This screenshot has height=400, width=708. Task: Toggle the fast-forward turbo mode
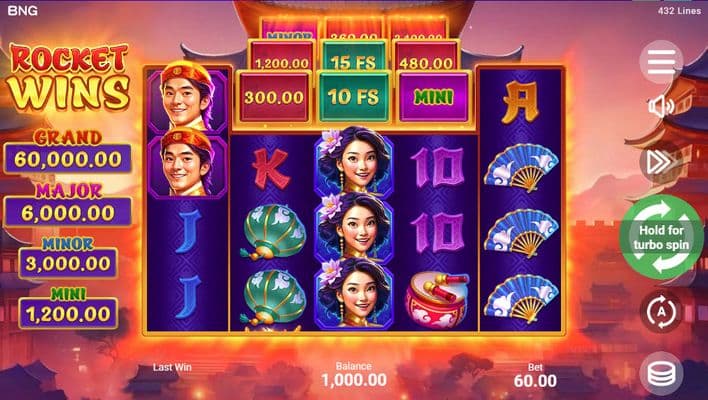point(661,162)
